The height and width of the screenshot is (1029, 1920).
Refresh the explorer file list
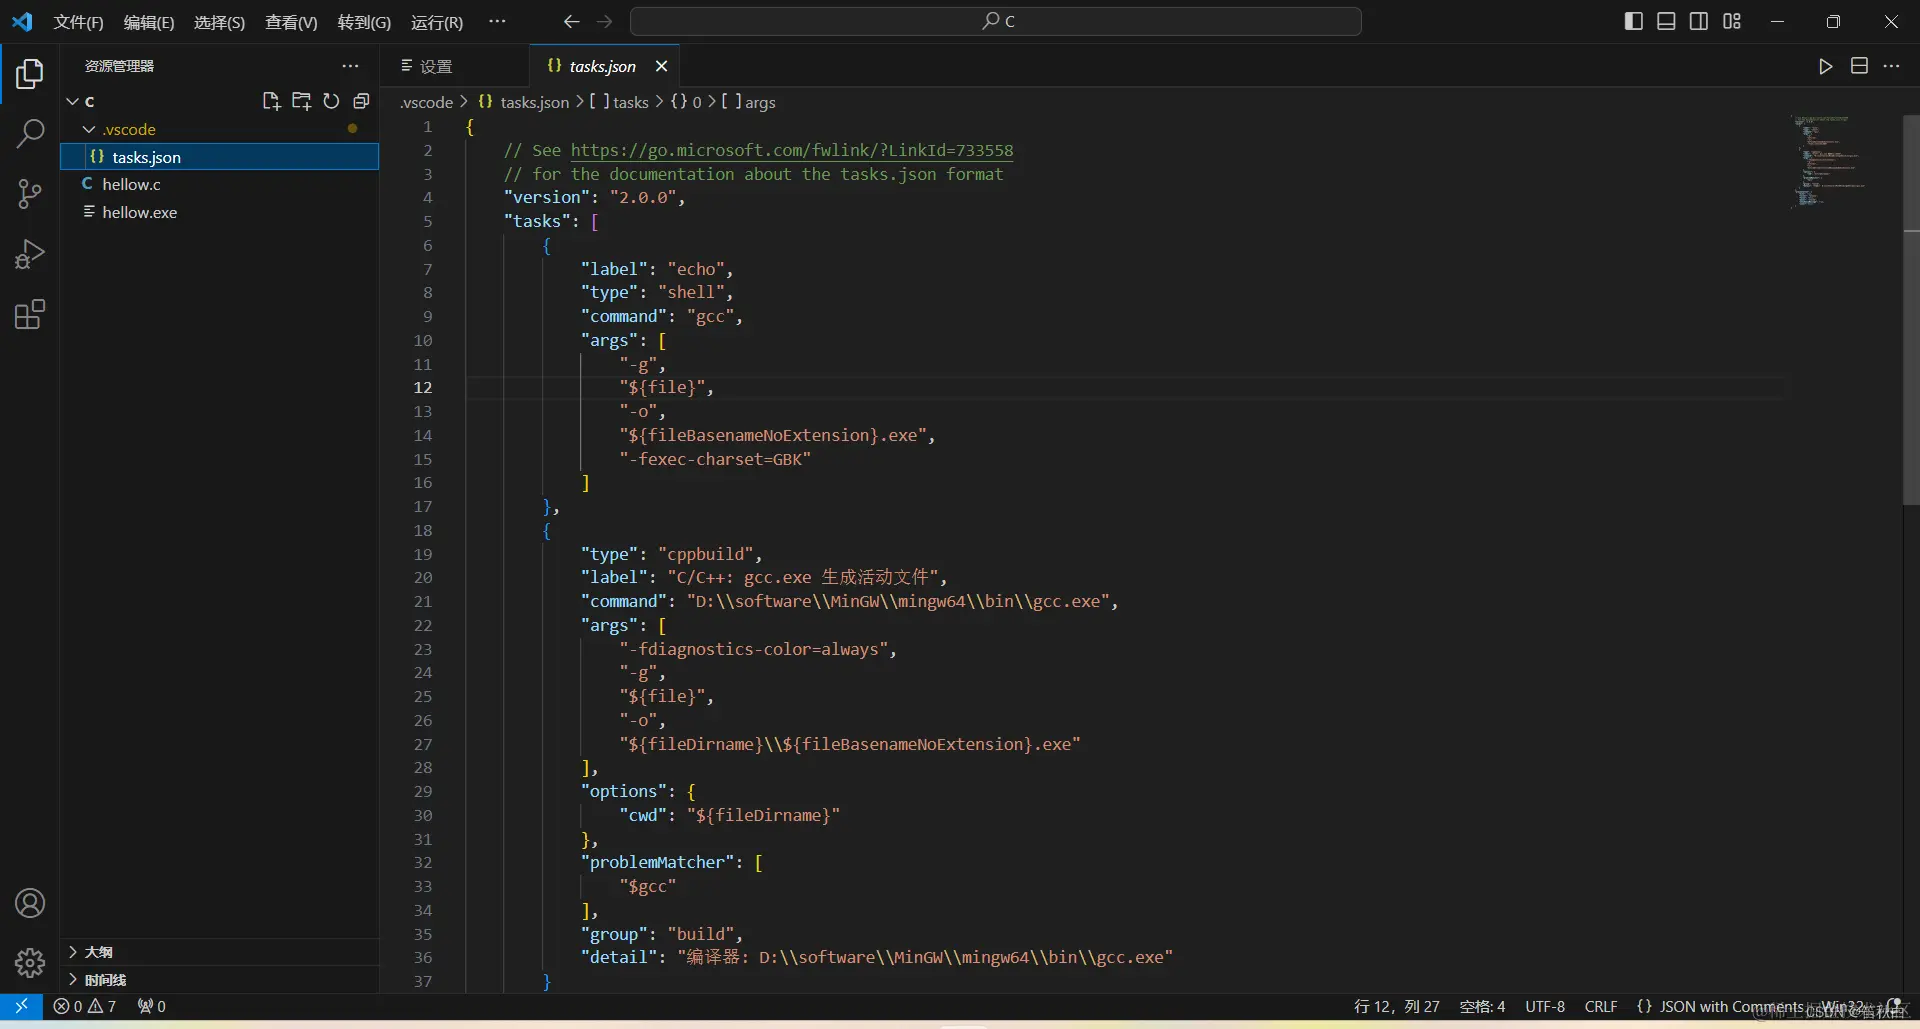tap(331, 101)
